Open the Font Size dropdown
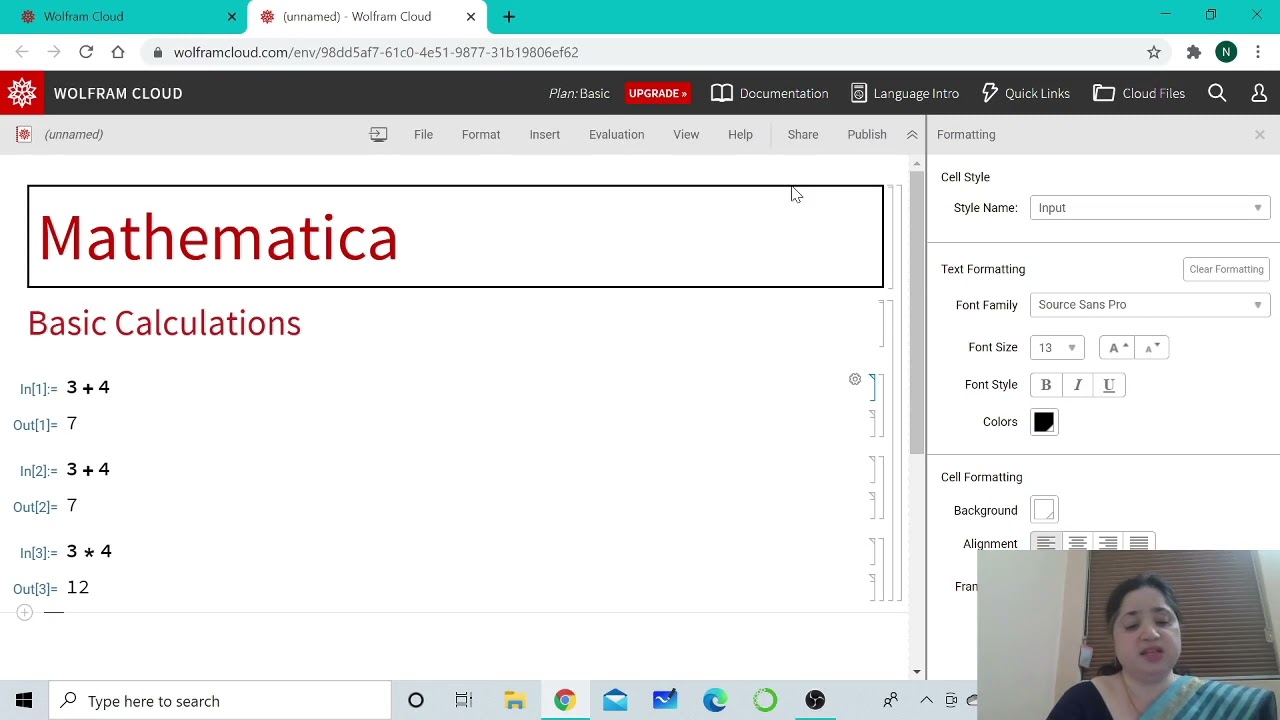 (x=1057, y=348)
